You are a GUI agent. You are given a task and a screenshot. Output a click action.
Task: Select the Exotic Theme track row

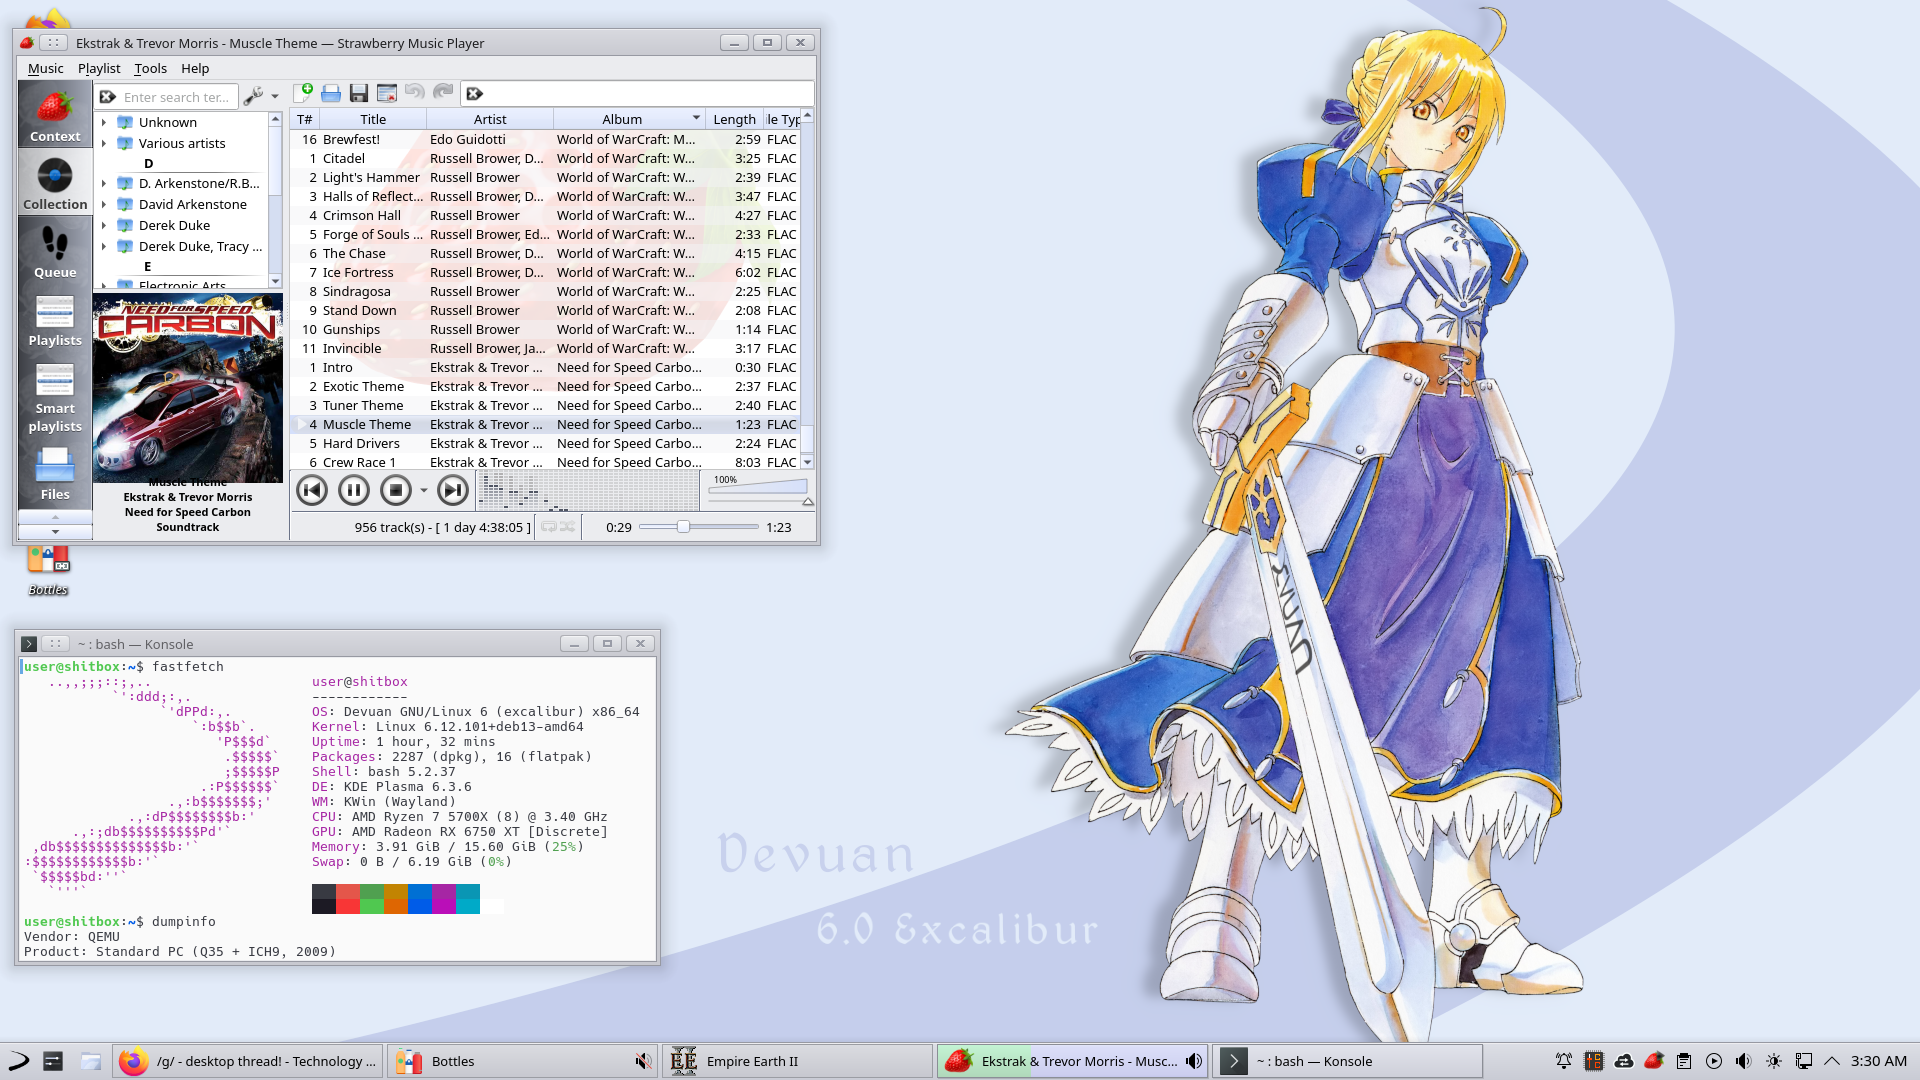tap(546, 386)
